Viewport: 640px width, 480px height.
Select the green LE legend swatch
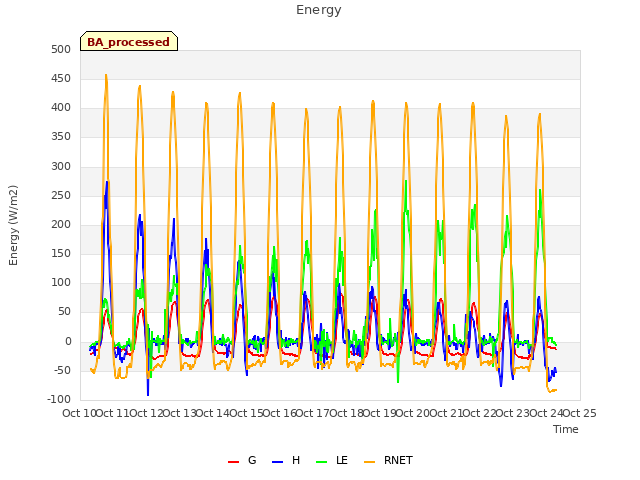pyautogui.click(x=322, y=462)
